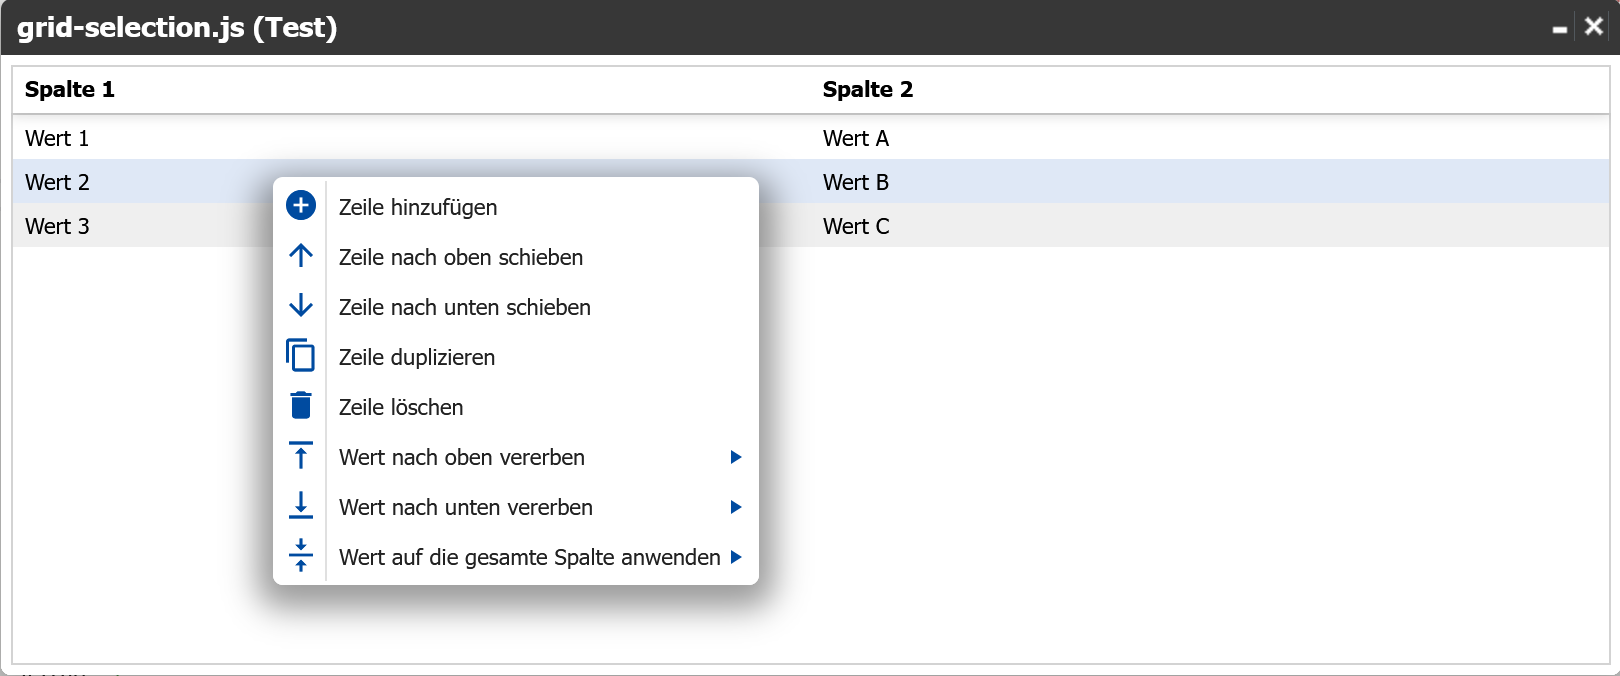Choose 'Zeile hinzufügen' from the context menu
Viewport: 1620px width, 676px height.
point(418,208)
